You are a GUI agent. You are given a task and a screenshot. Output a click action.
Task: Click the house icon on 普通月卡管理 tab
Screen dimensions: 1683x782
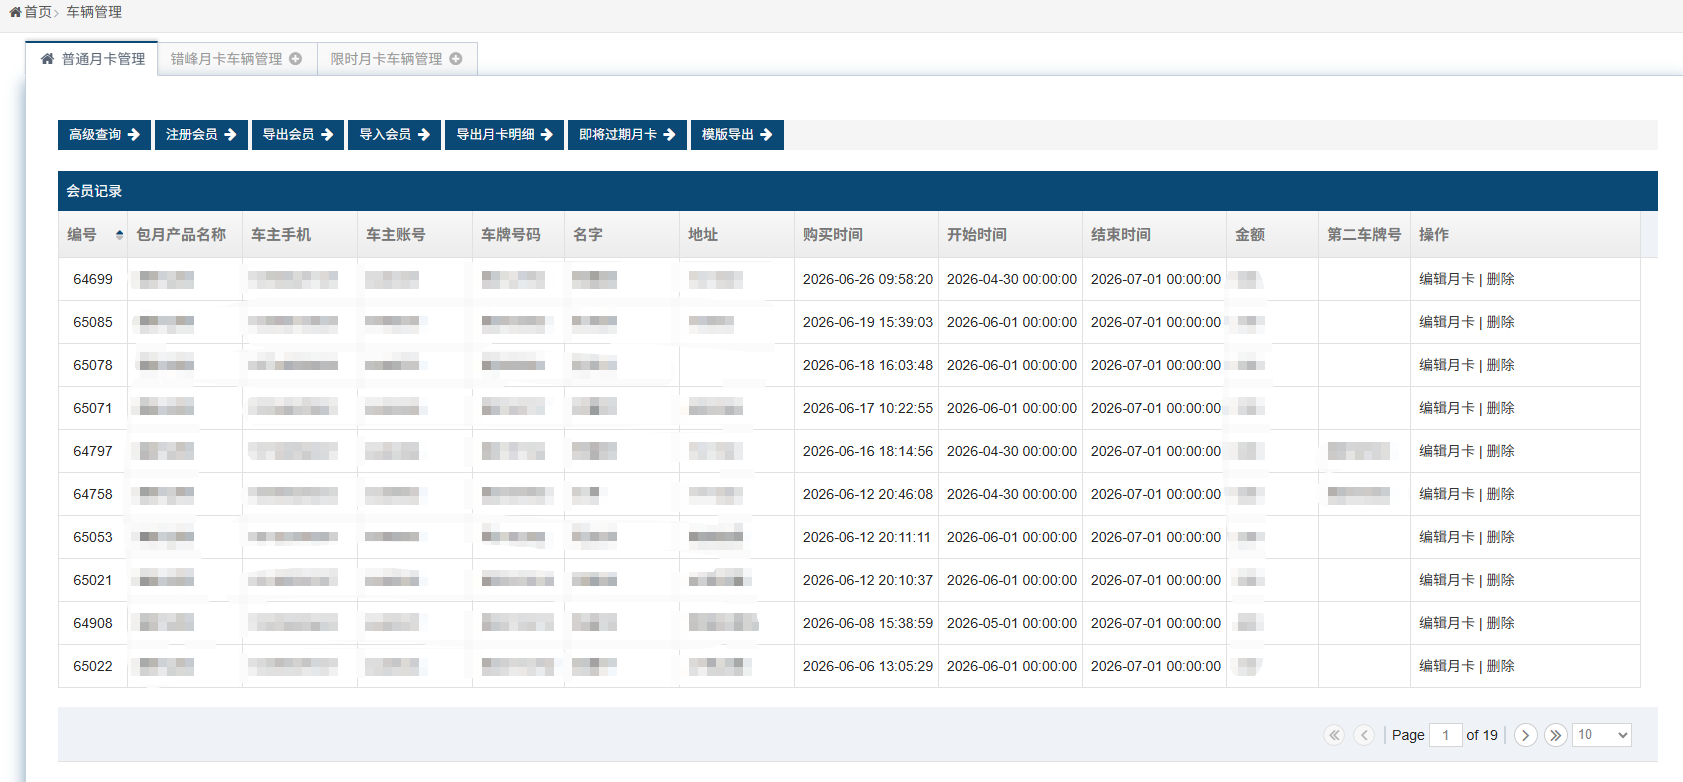(47, 59)
